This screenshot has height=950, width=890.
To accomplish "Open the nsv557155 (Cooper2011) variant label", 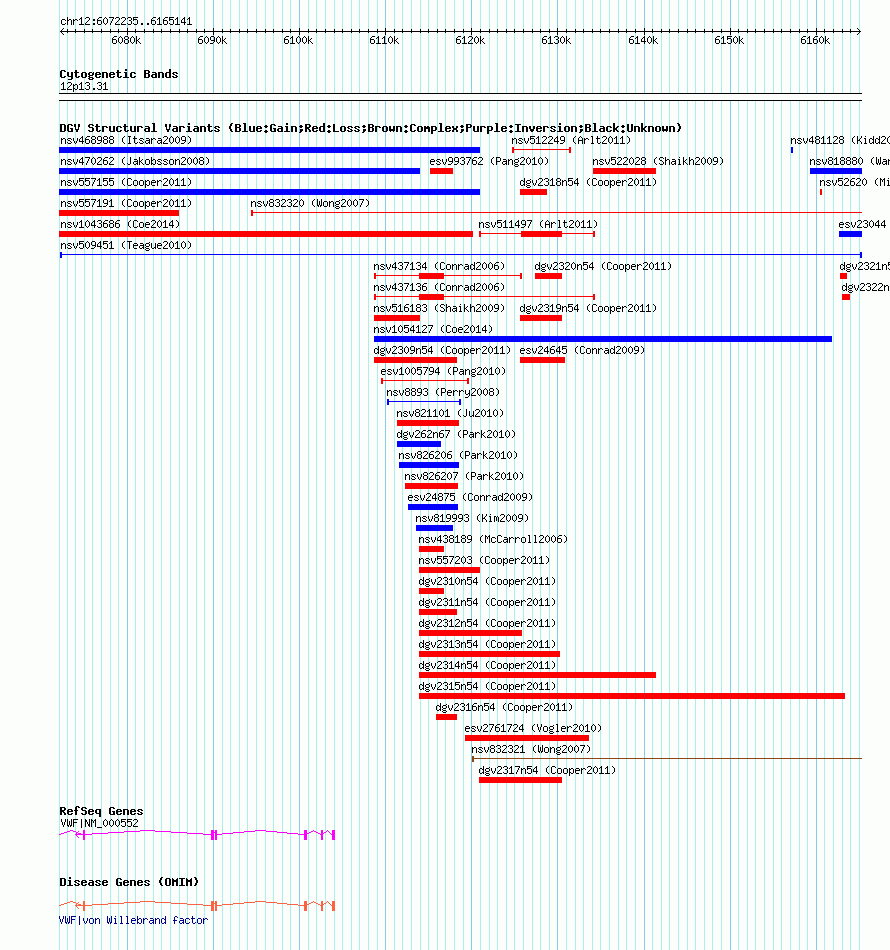I will pyautogui.click(x=126, y=182).
